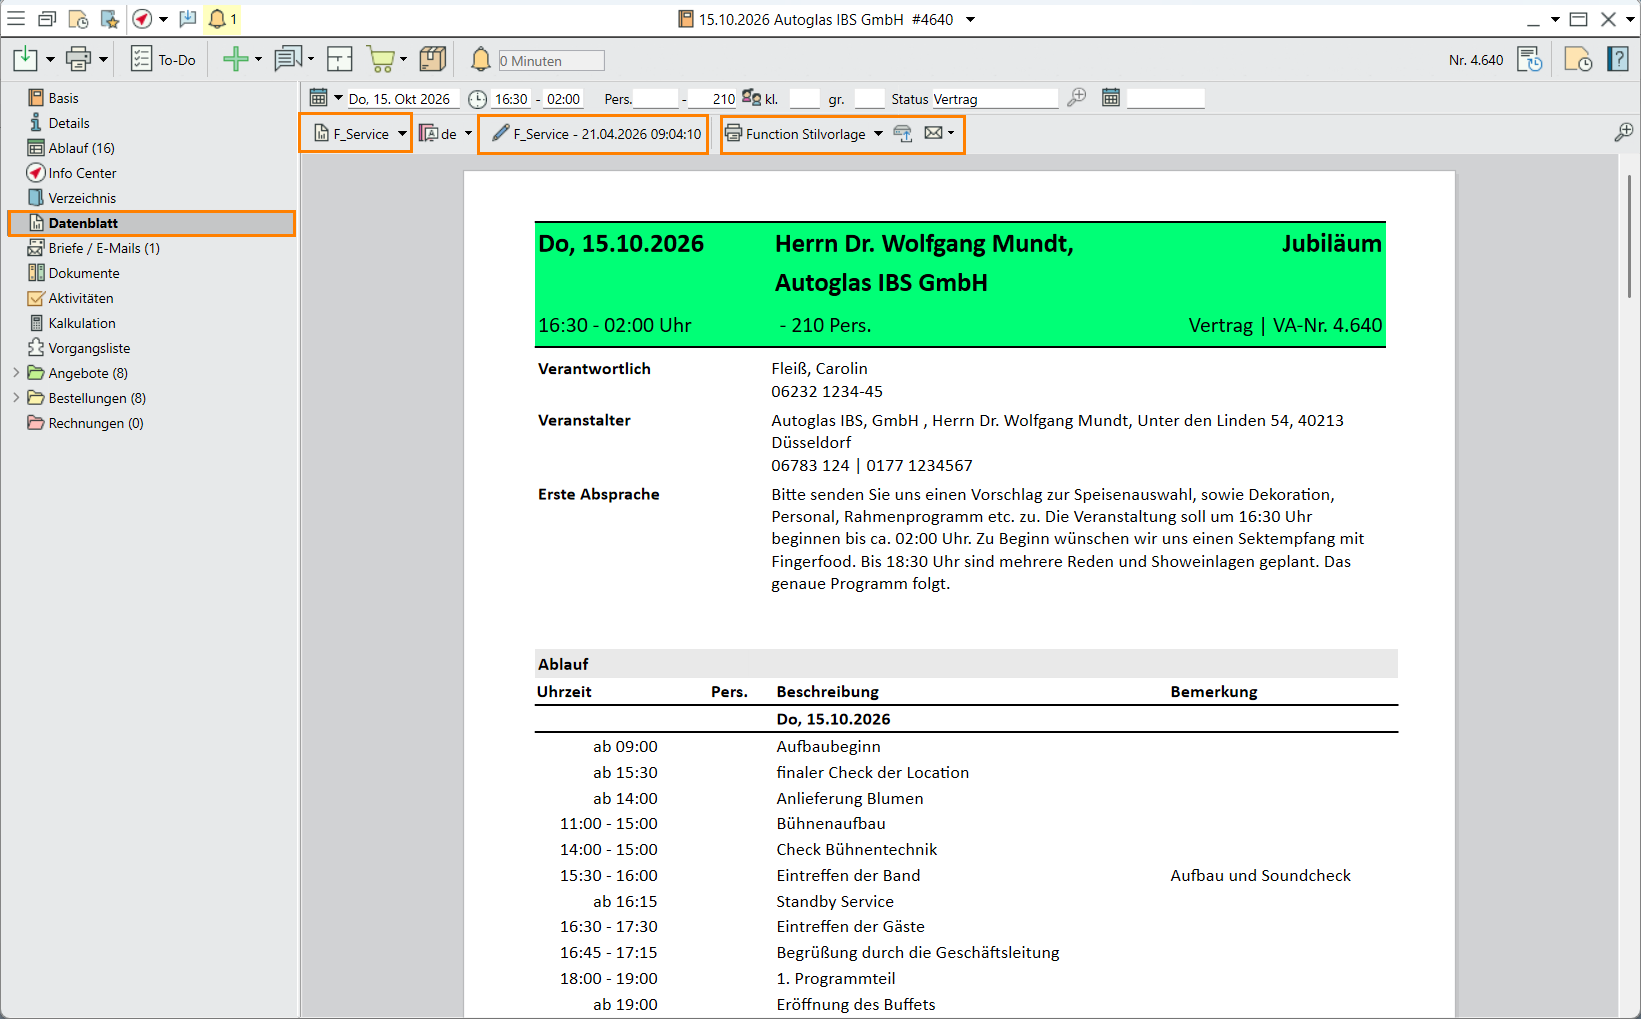Click the blue bookmark download icon
1641x1019 pixels.
coord(188,19)
